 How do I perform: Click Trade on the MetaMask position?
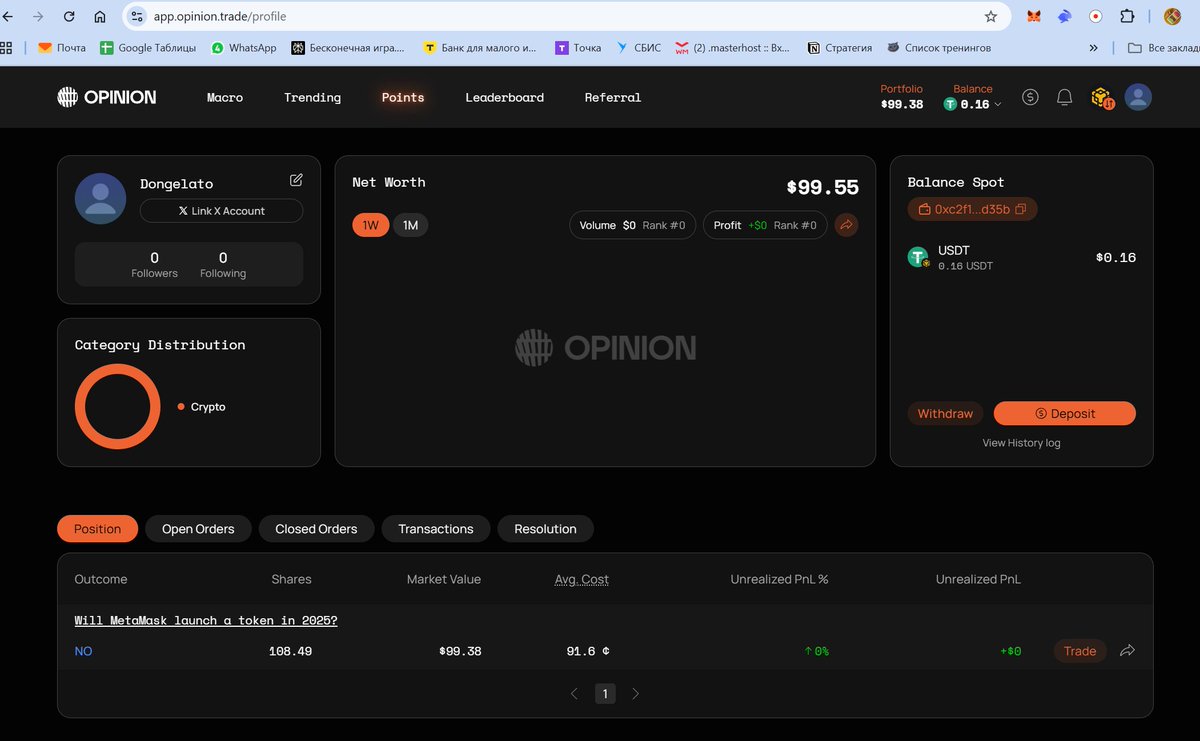click(x=1080, y=651)
